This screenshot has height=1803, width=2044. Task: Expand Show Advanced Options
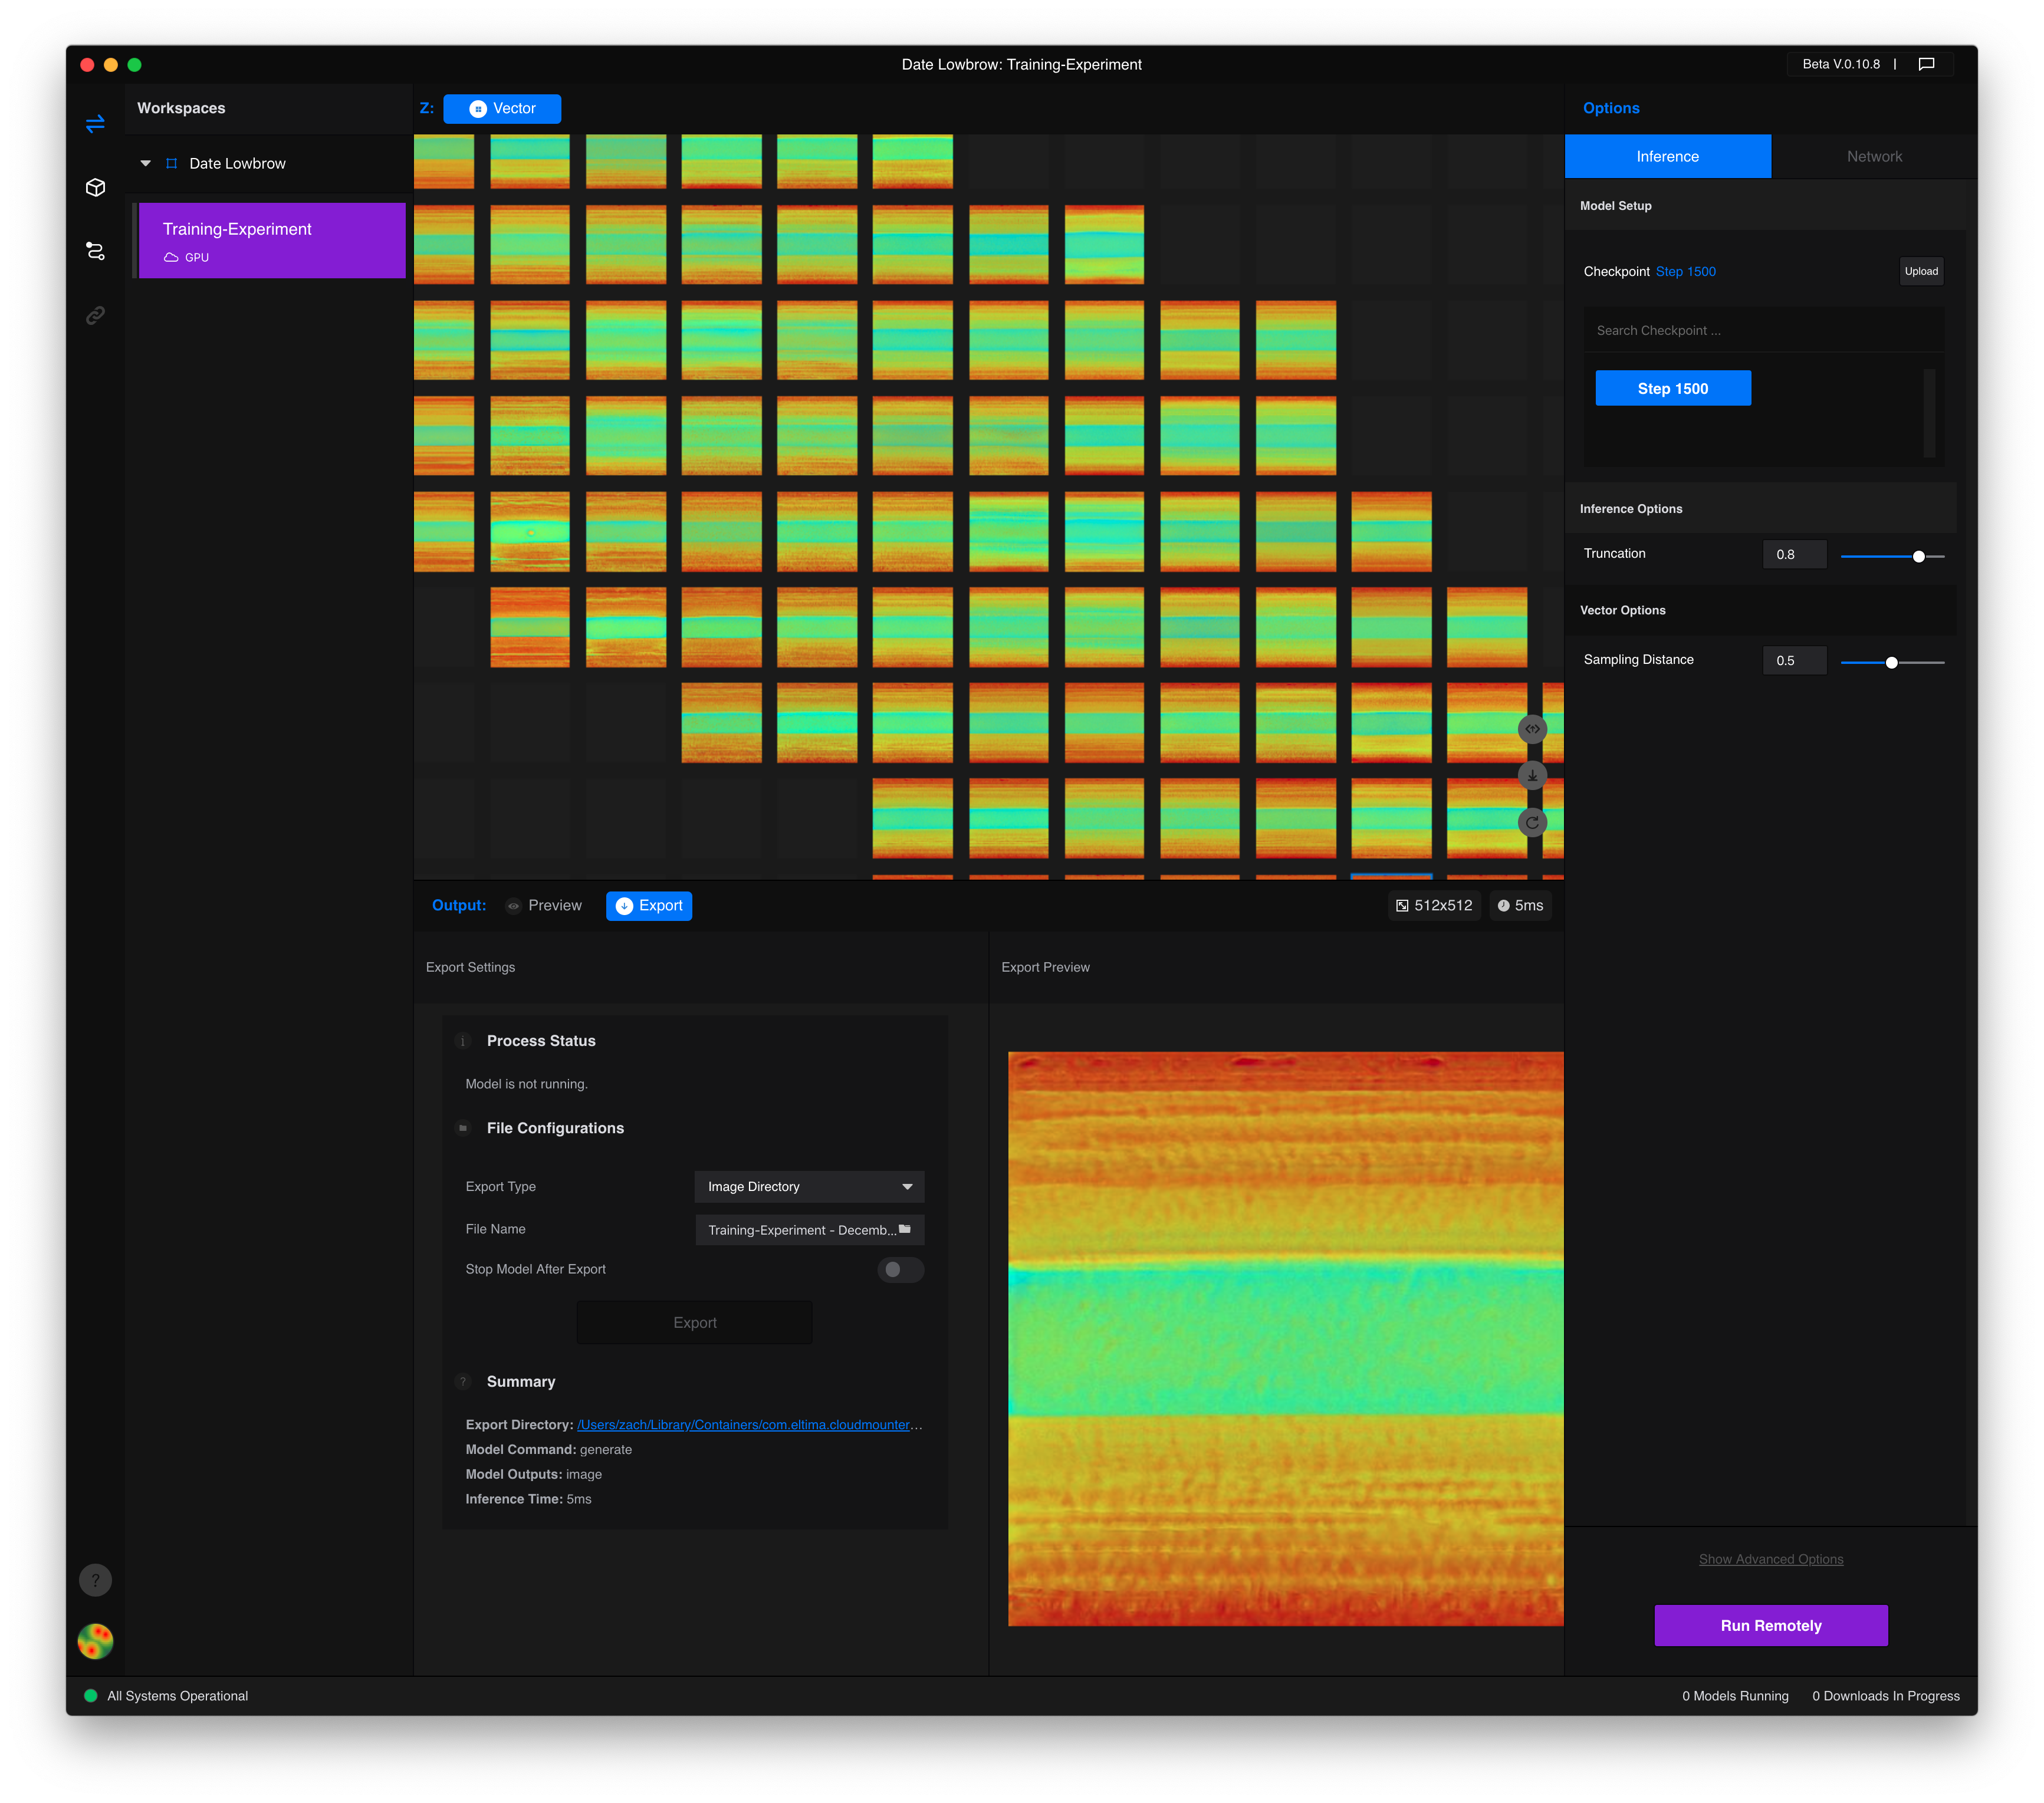[1770, 1559]
